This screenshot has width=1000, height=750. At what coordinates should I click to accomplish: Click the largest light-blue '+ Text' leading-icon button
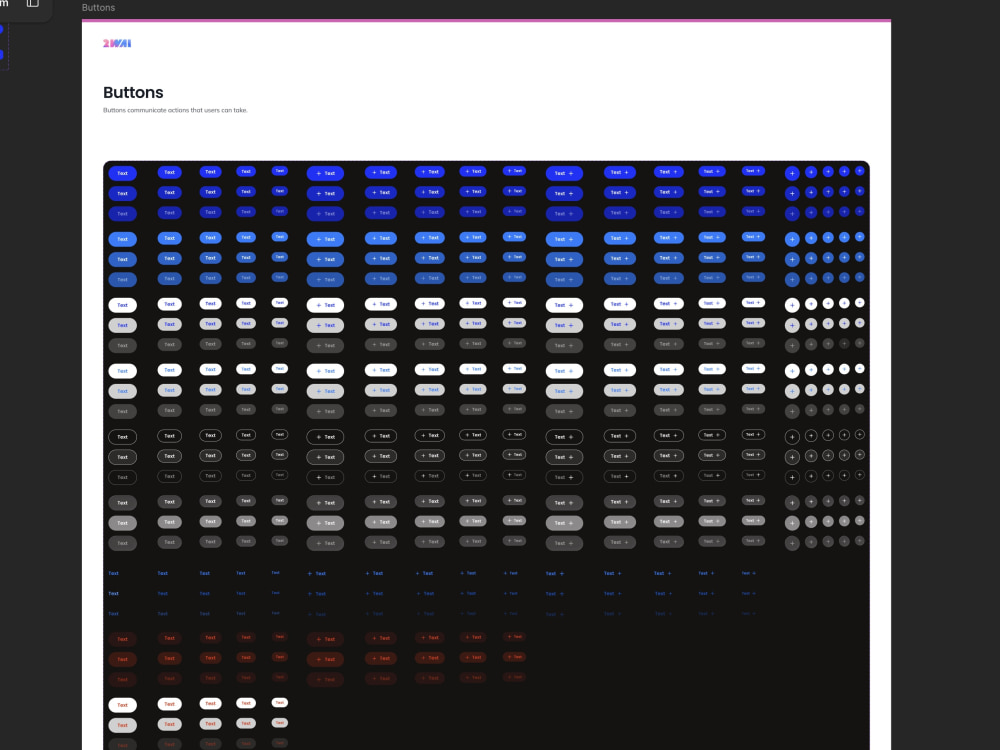325,239
